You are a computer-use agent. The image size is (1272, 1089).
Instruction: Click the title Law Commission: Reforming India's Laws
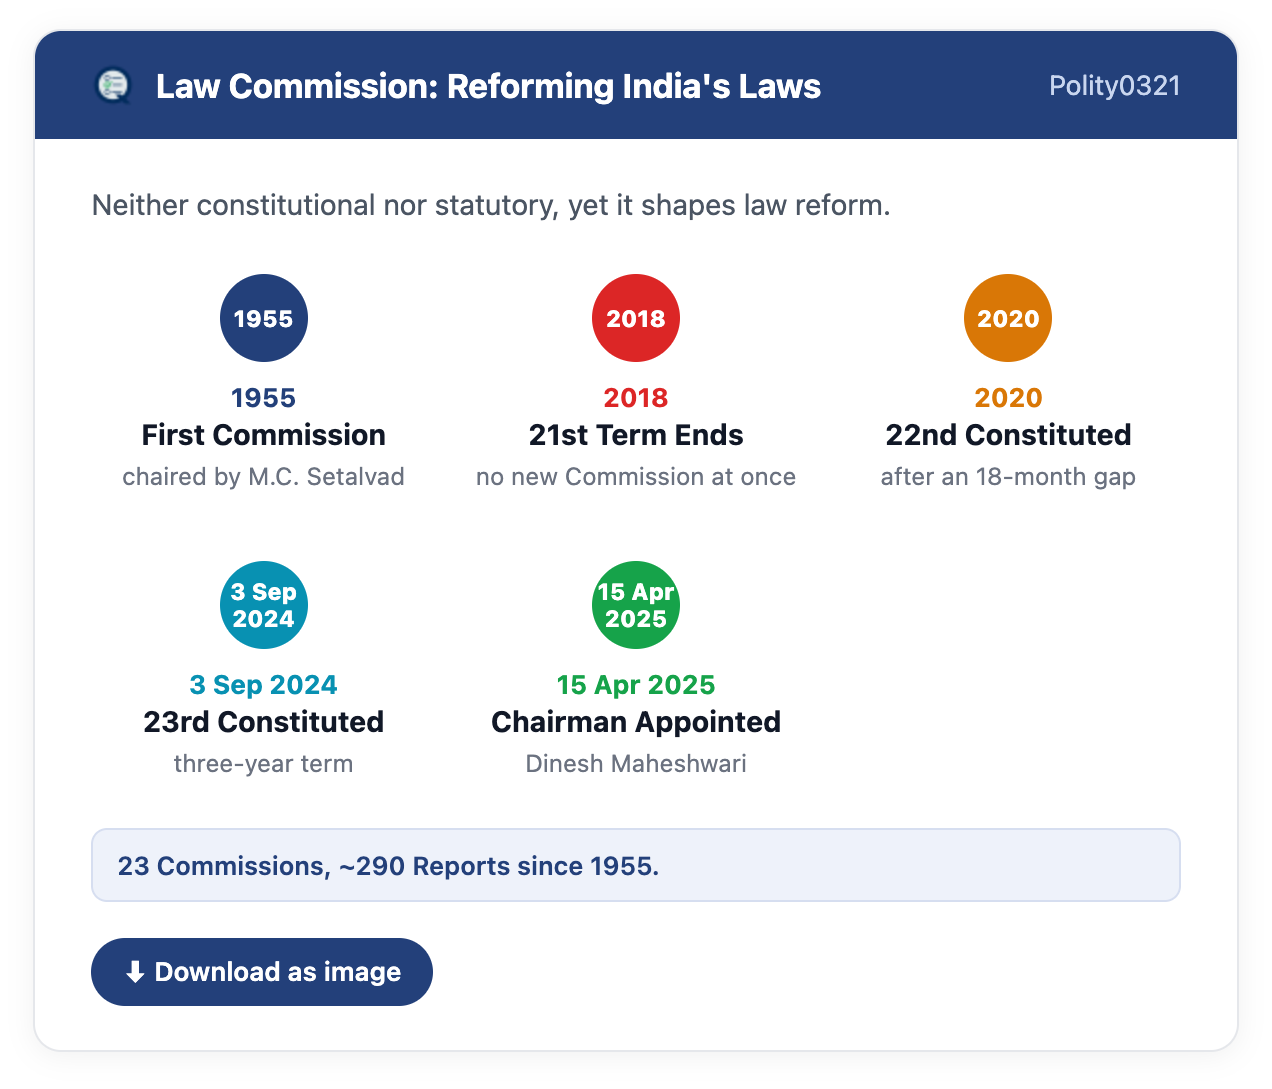pyautogui.click(x=488, y=86)
